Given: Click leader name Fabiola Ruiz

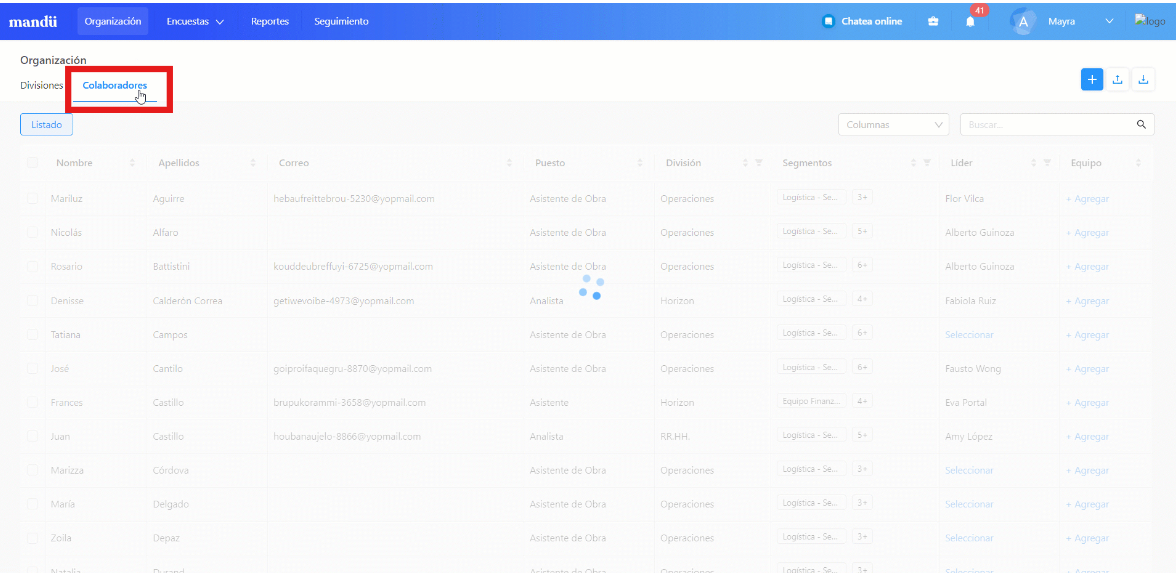Looking at the screenshot, I should (x=970, y=301).
